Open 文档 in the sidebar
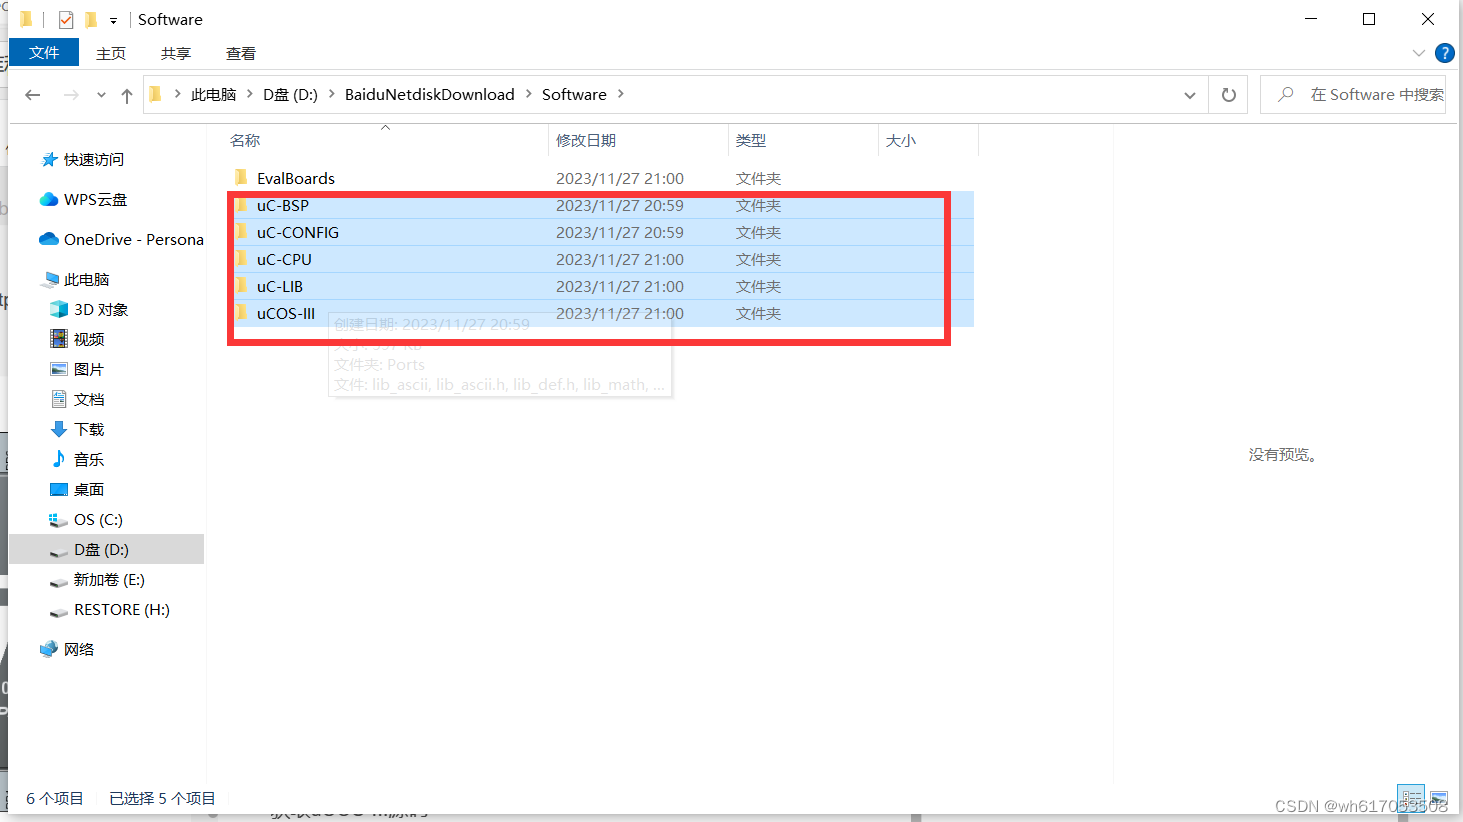Viewport: 1463px width, 822px height. 89,399
